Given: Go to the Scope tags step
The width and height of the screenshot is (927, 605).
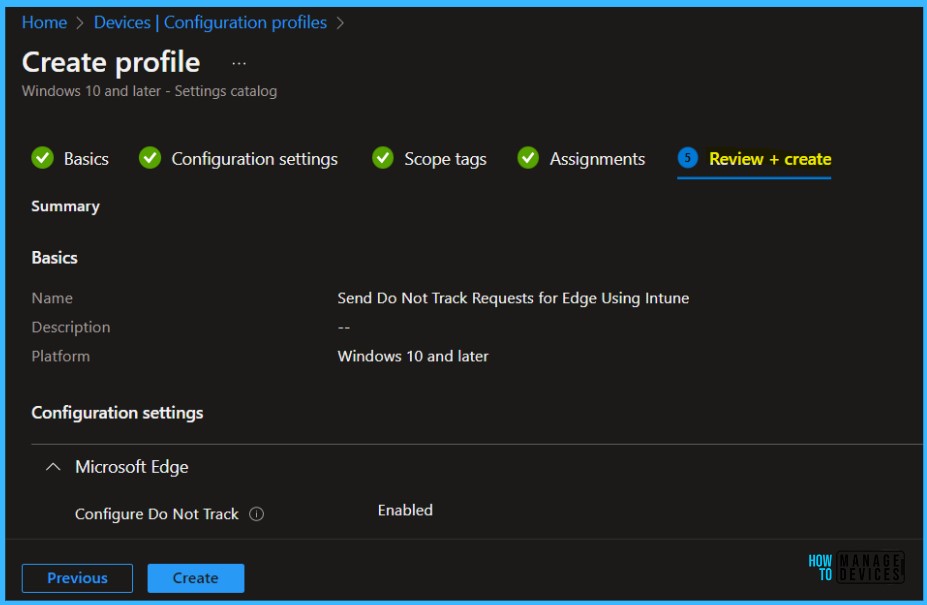Looking at the screenshot, I should [x=445, y=158].
